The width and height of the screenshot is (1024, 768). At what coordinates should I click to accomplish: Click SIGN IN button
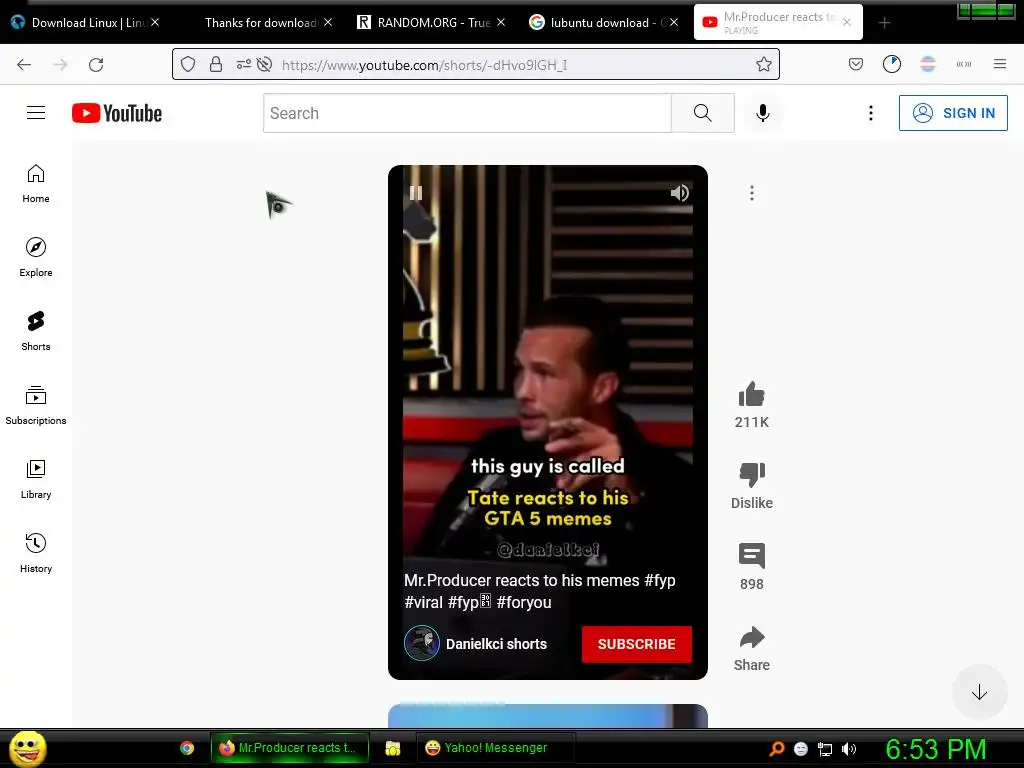tap(953, 113)
